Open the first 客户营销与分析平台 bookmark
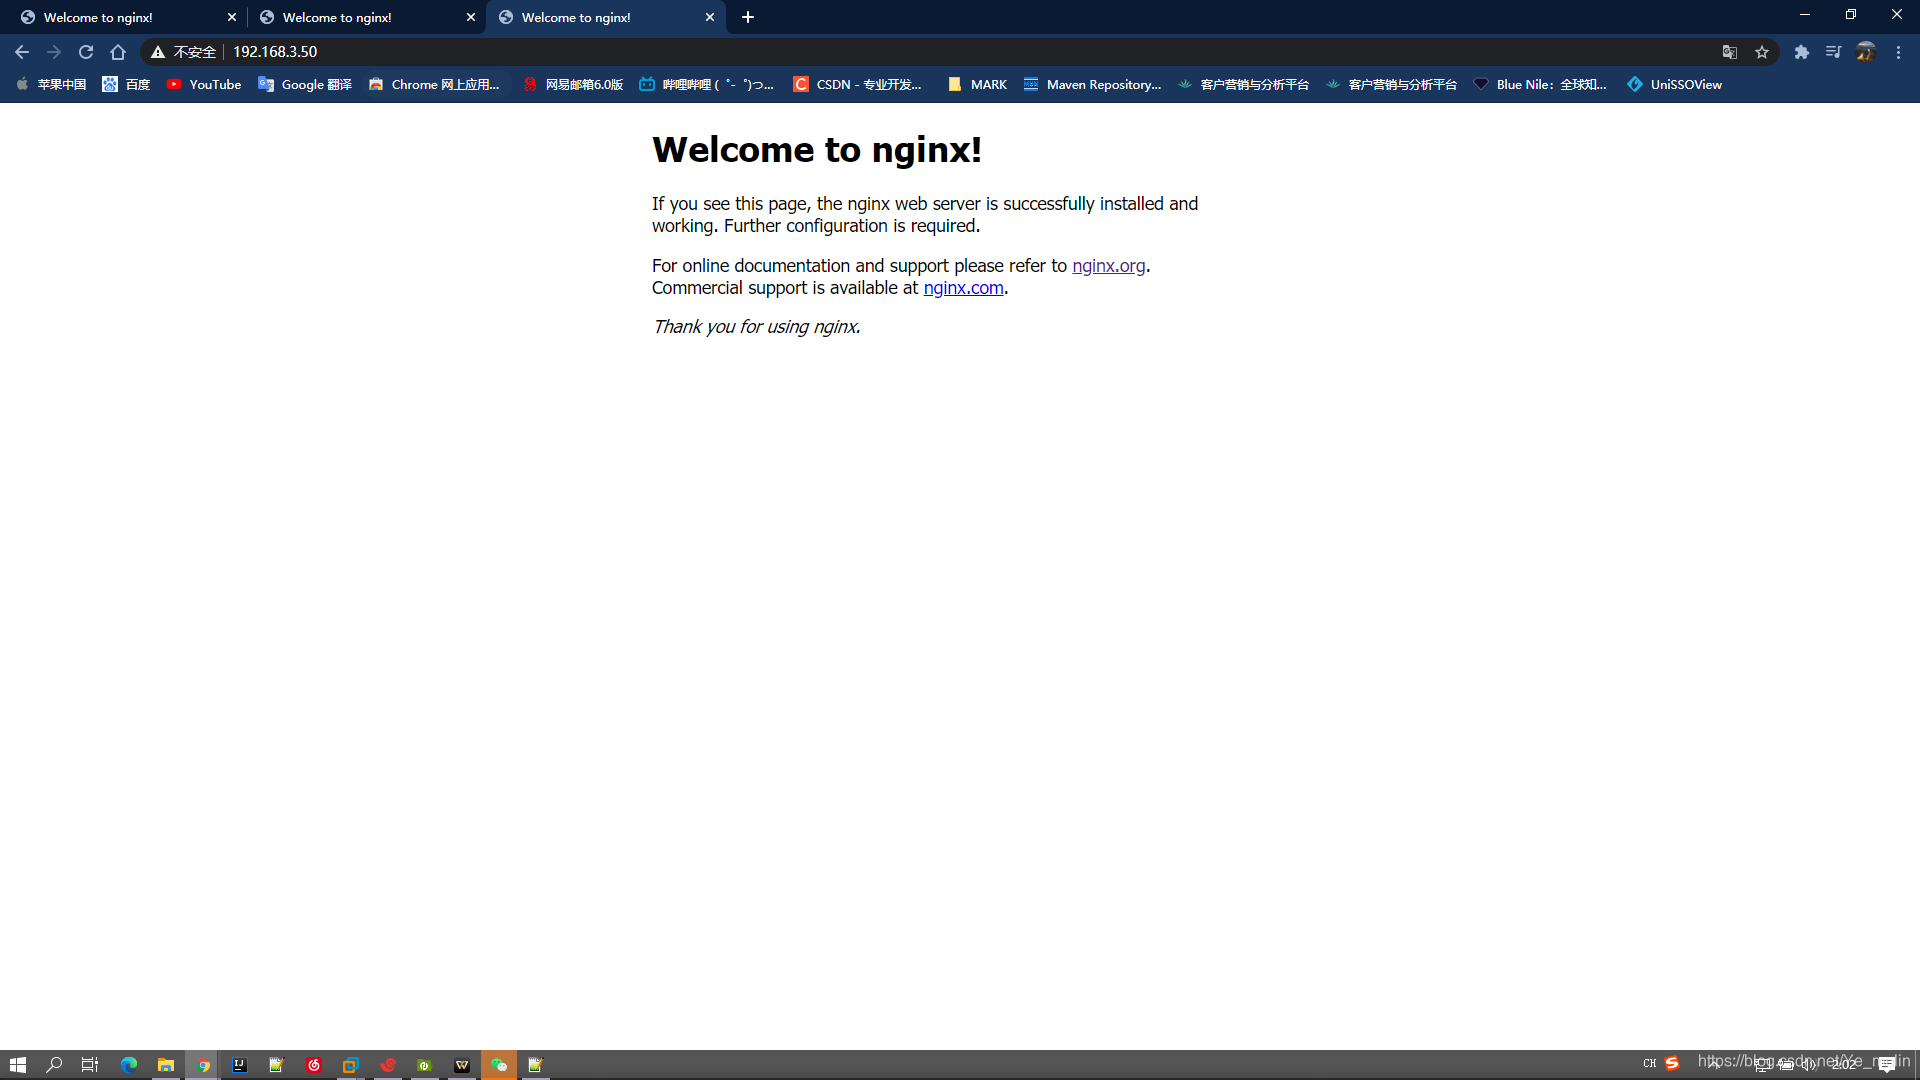The width and height of the screenshot is (1920, 1080). pos(1244,84)
